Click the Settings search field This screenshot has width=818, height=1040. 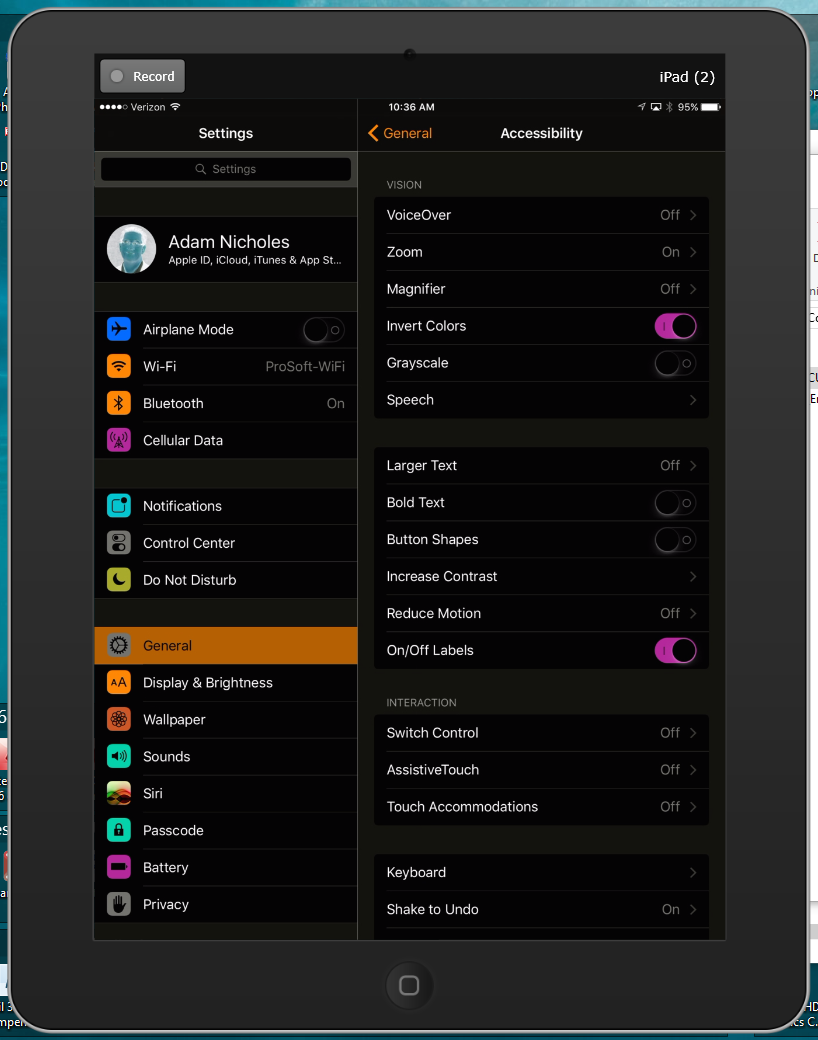[226, 169]
